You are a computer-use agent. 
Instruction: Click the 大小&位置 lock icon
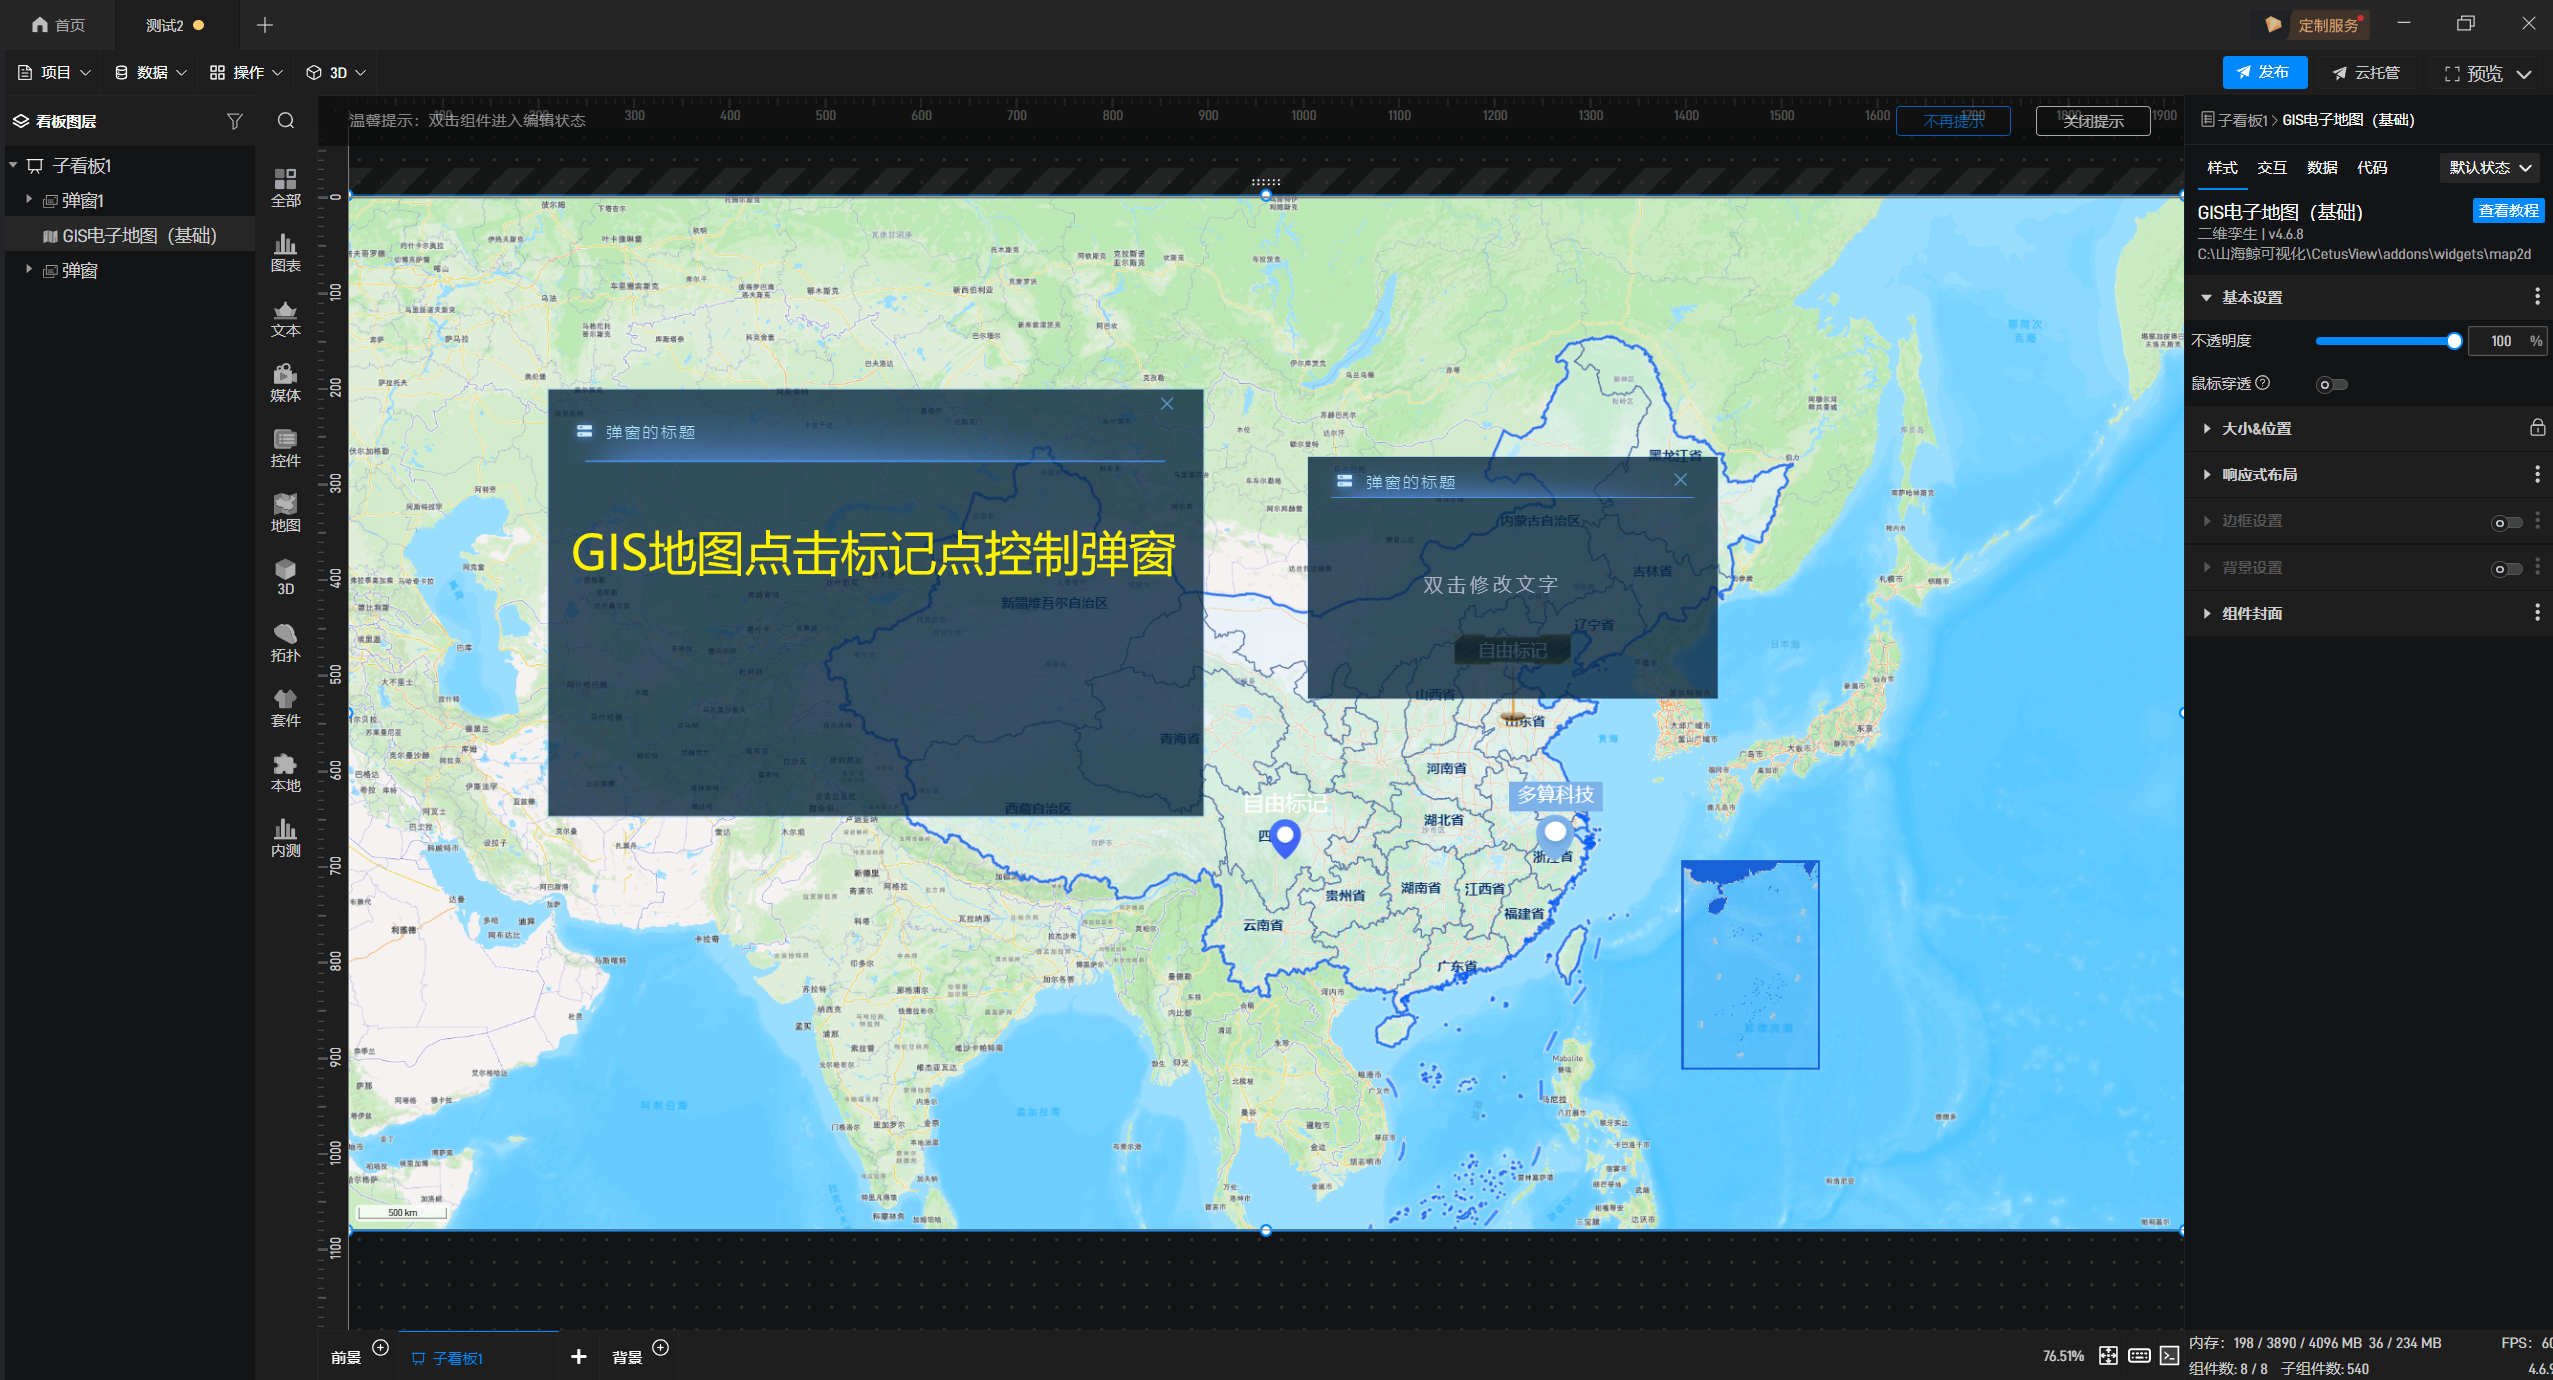[2537, 428]
